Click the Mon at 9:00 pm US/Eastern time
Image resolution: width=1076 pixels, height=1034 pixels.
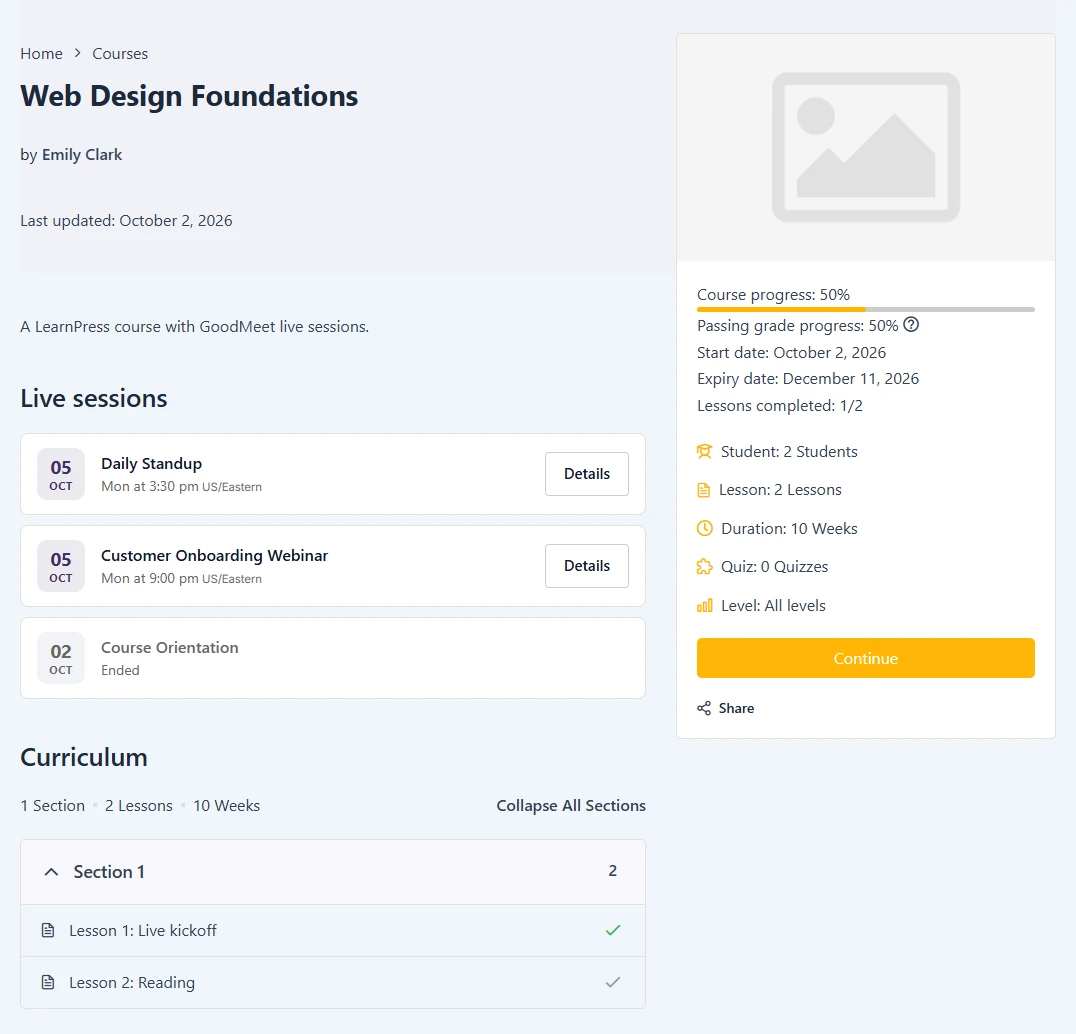[182, 578]
